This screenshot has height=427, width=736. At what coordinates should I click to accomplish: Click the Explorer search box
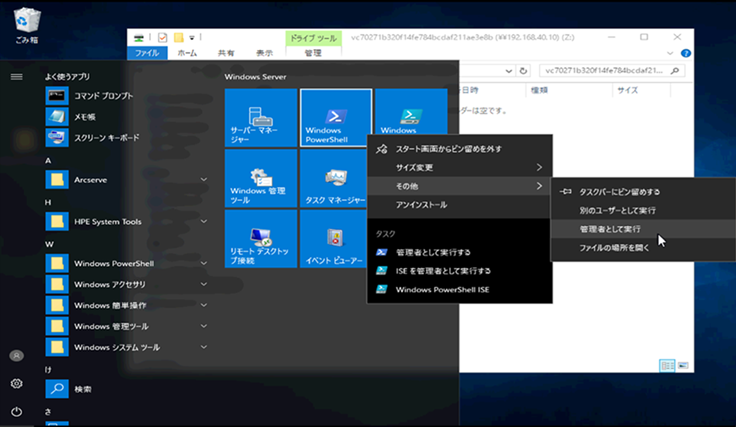[612, 71]
